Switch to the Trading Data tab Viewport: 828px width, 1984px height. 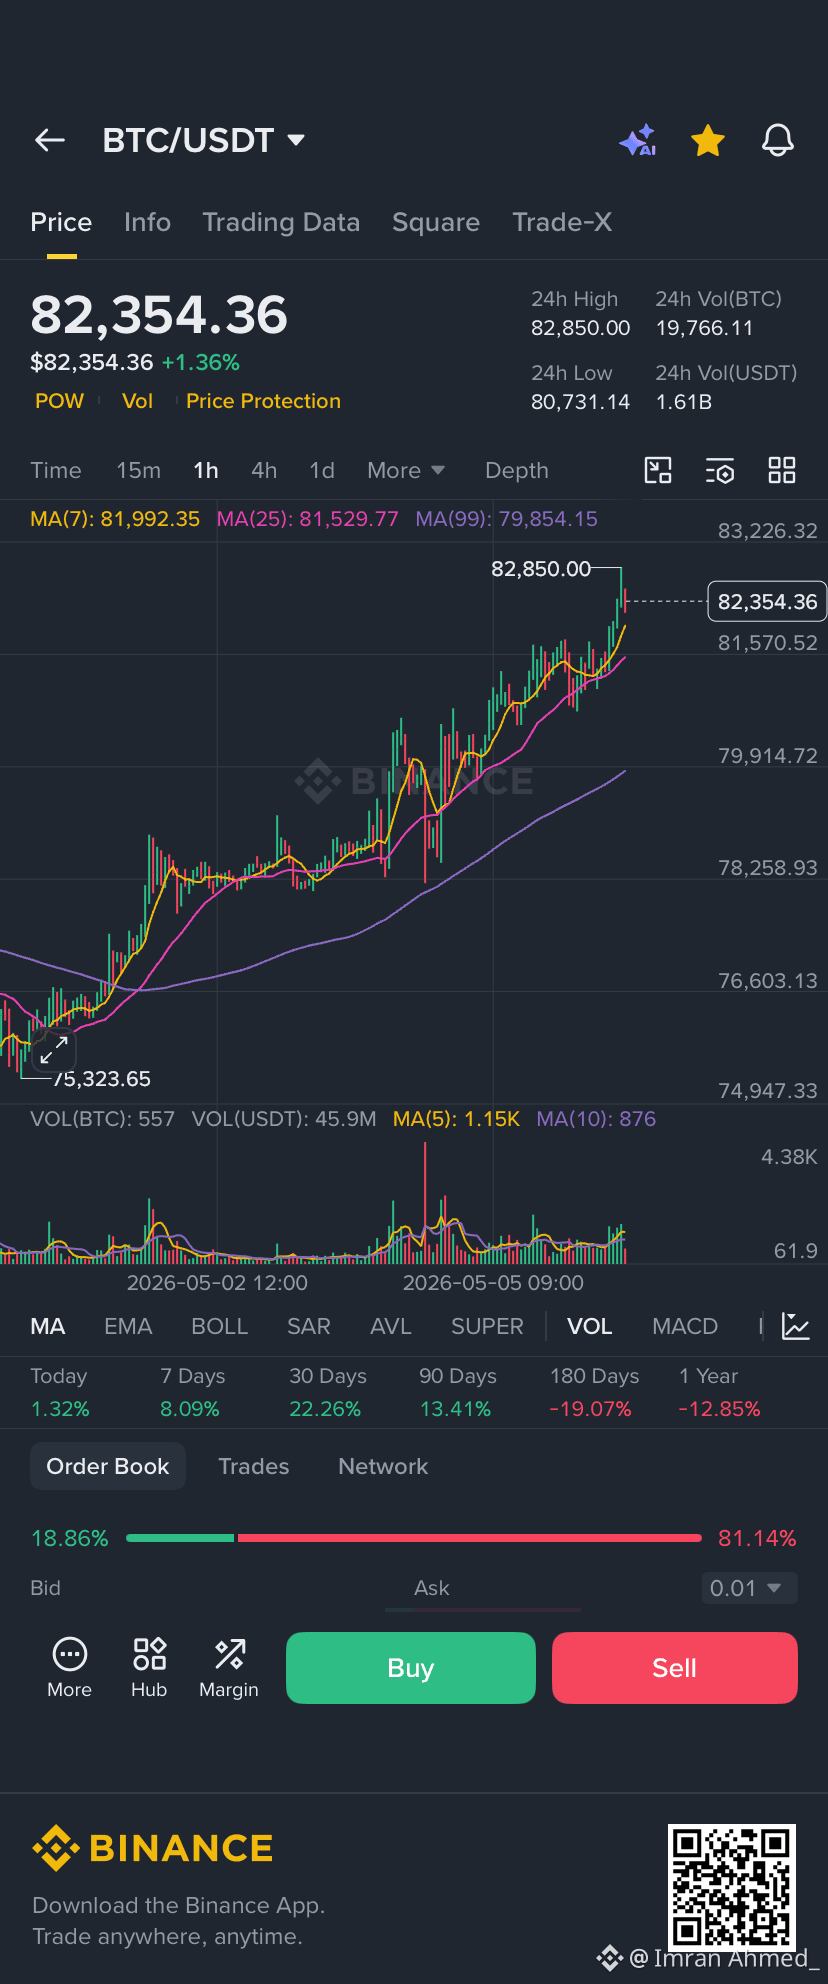tap(281, 222)
